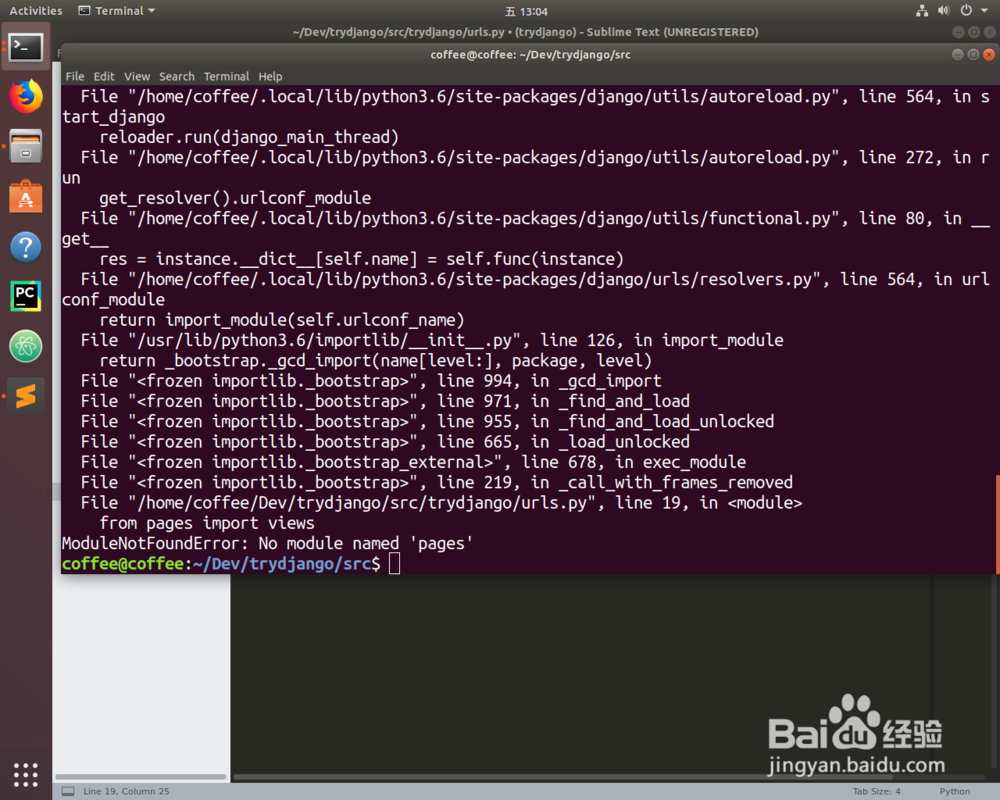Click the Sublime Text window title bar
Screen dimensions: 1000x800
[x=526, y=32]
